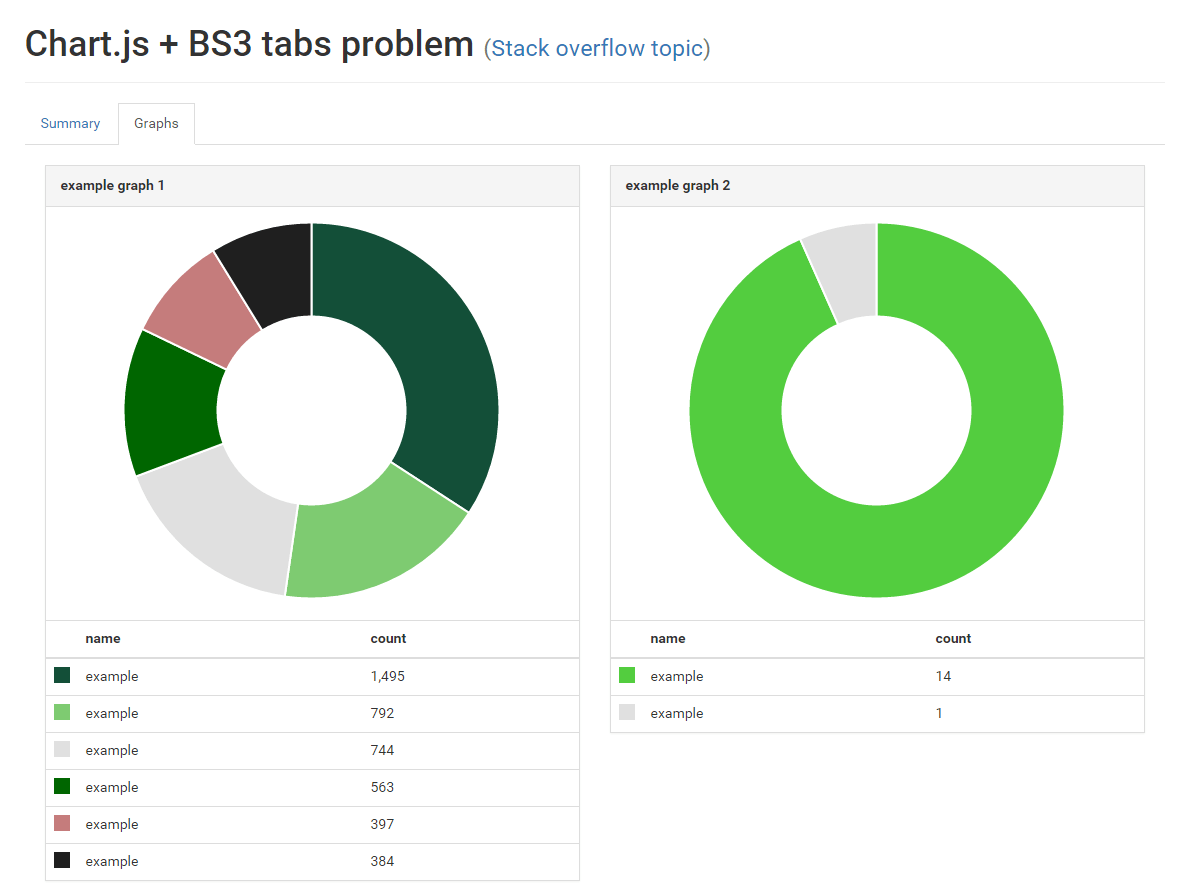Click the pink-red swatch beside count 397
Screen dimensions: 1195x893
pos(62,823)
